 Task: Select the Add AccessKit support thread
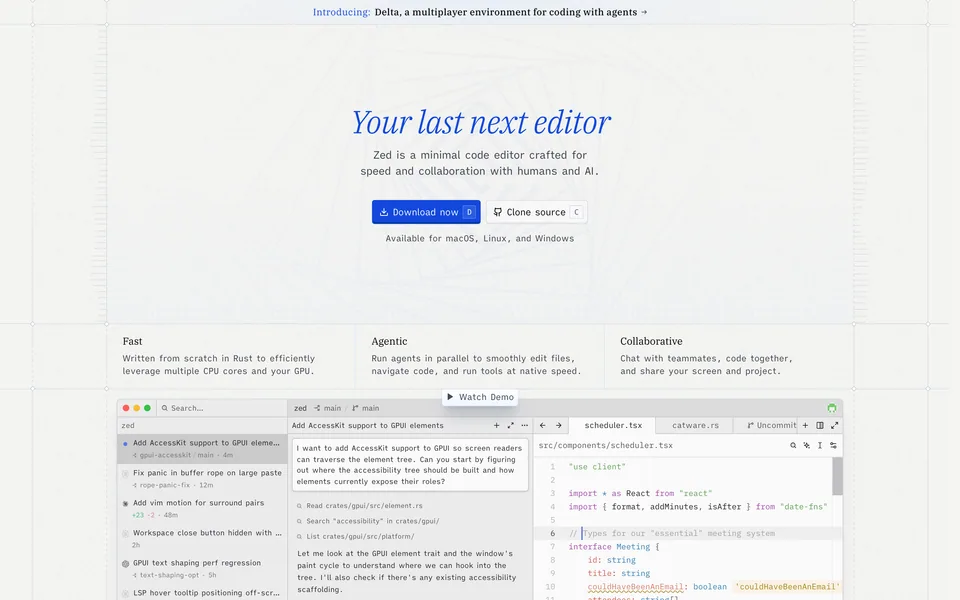click(x=202, y=449)
